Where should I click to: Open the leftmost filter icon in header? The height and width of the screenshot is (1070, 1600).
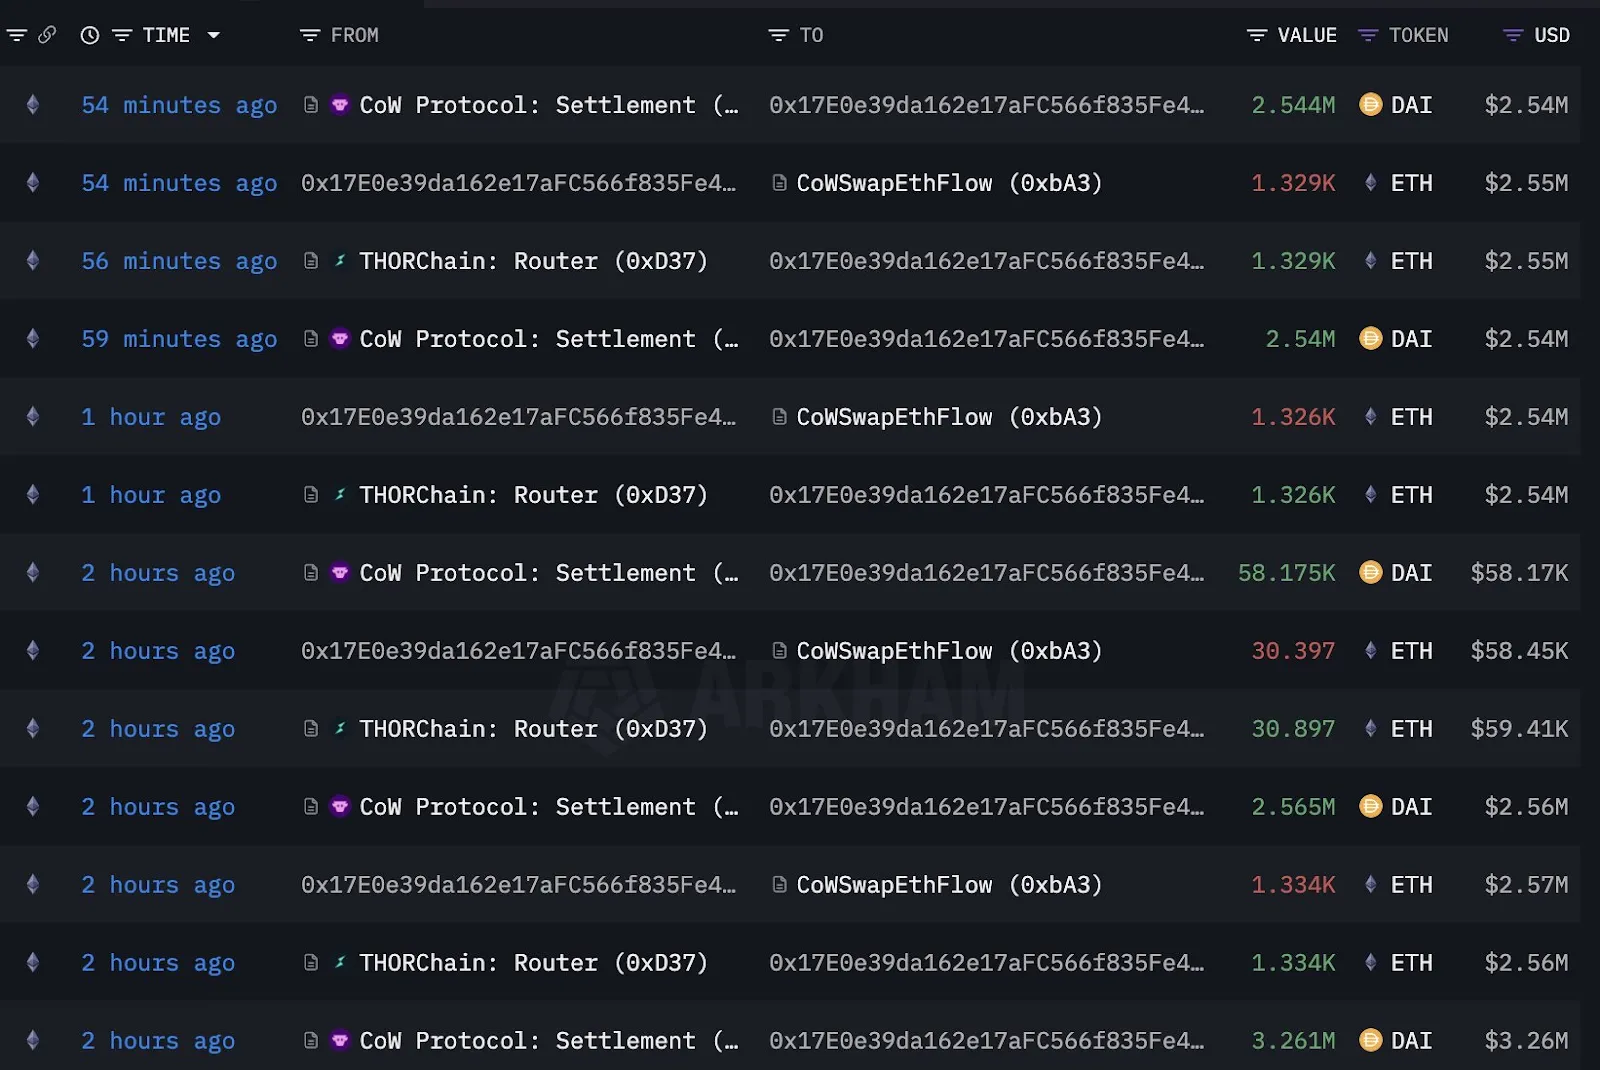coord(16,35)
